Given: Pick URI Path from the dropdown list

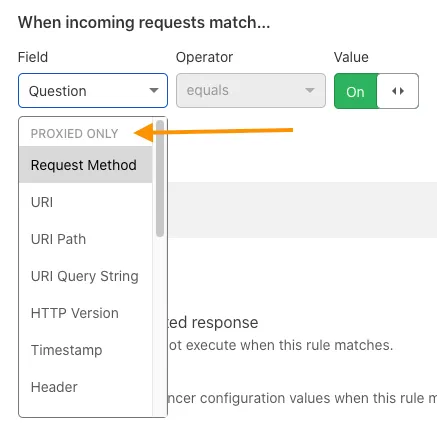Looking at the screenshot, I should [86, 239].
